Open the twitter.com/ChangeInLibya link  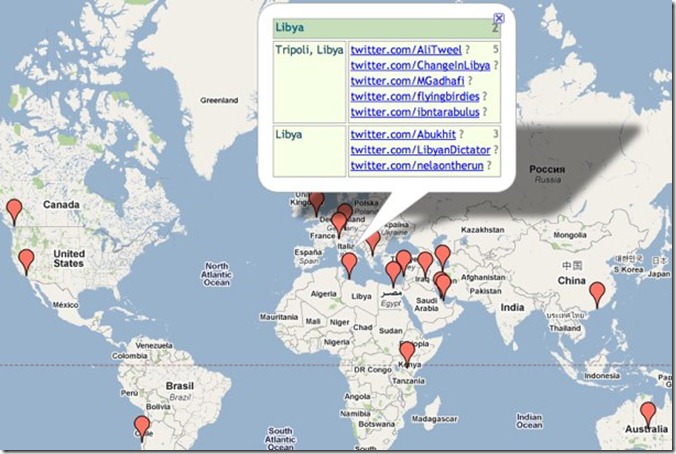click(420, 66)
